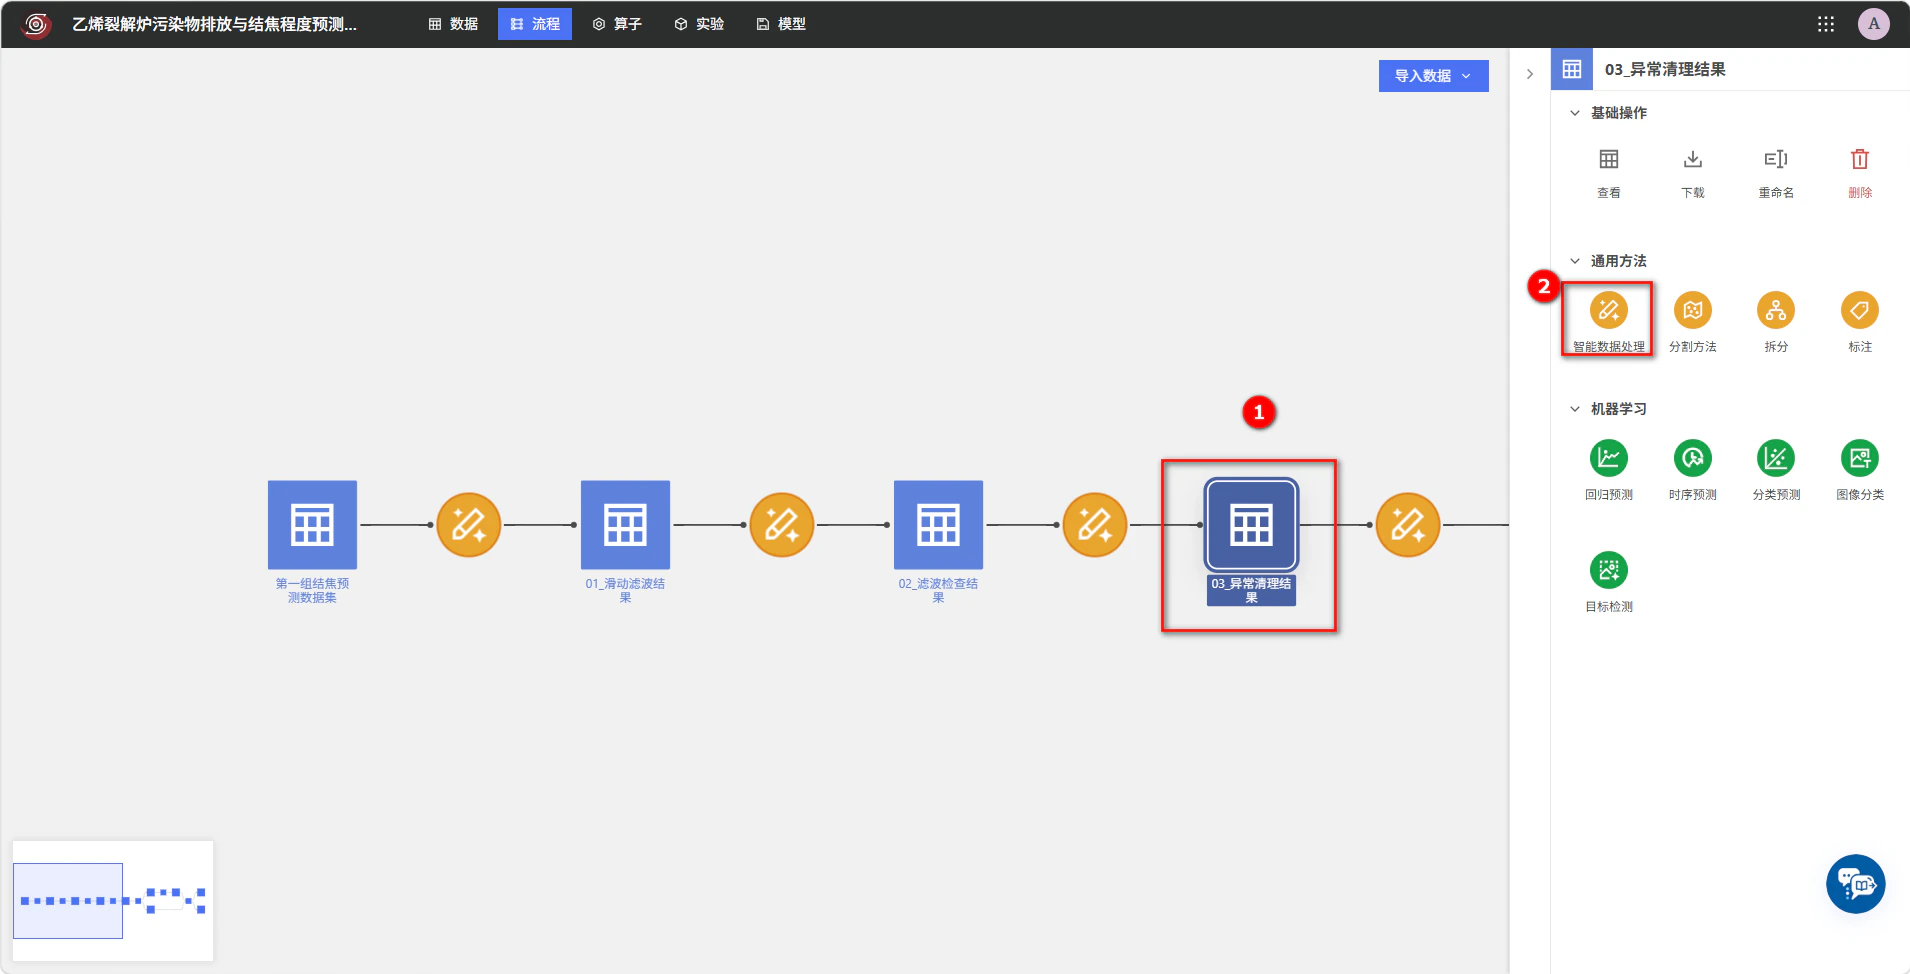Select the 拆分 split icon
The height and width of the screenshot is (974, 1910).
[x=1776, y=311]
